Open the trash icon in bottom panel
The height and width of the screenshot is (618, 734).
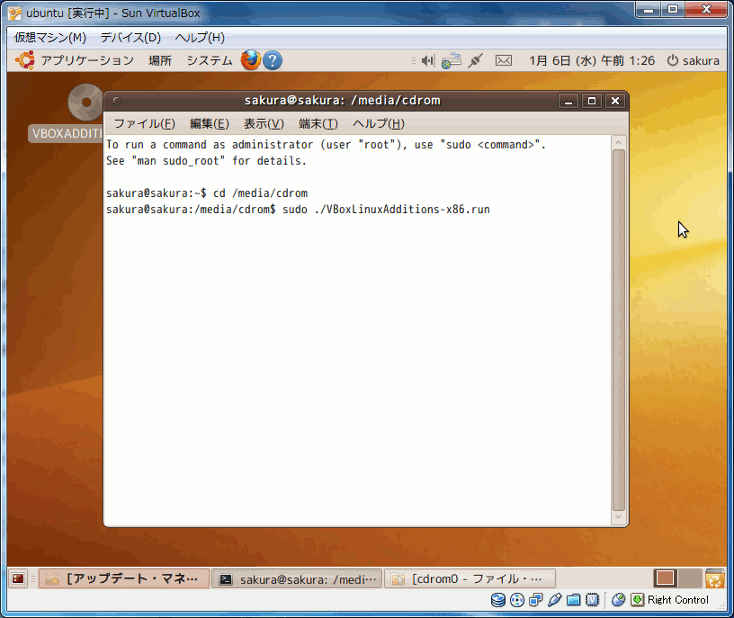click(715, 579)
